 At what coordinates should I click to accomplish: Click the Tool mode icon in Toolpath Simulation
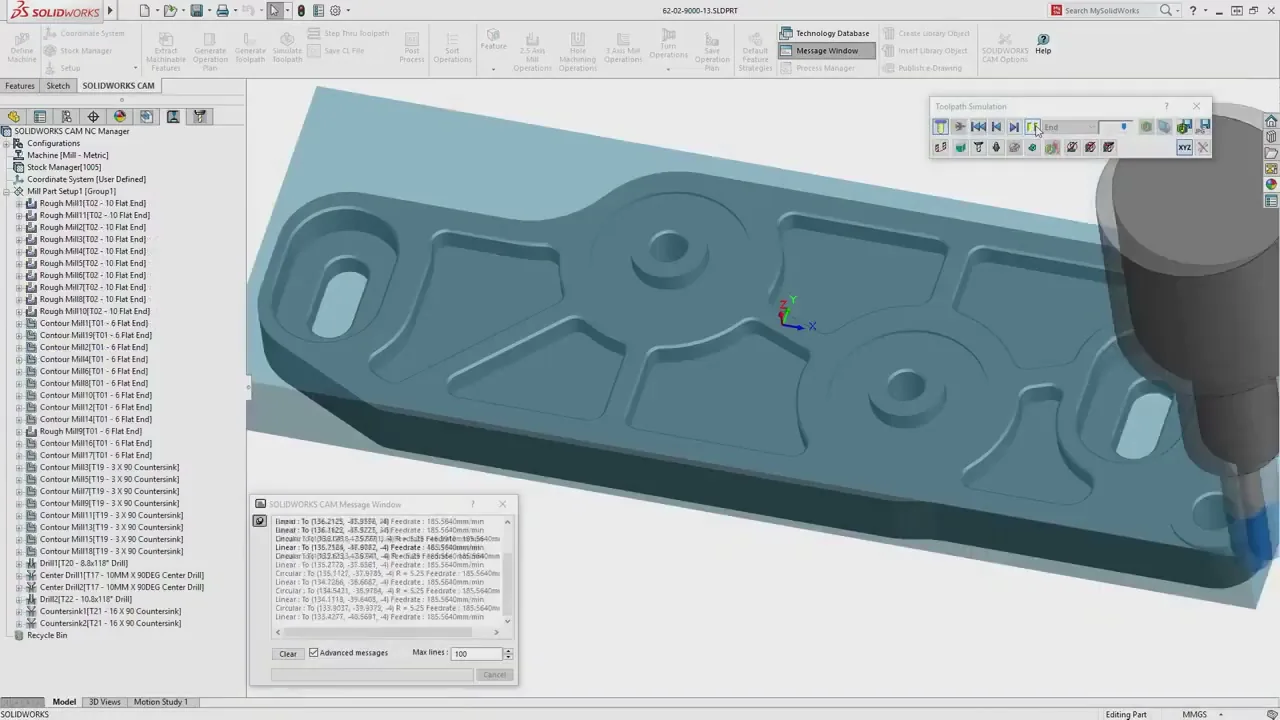(x=941, y=127)
